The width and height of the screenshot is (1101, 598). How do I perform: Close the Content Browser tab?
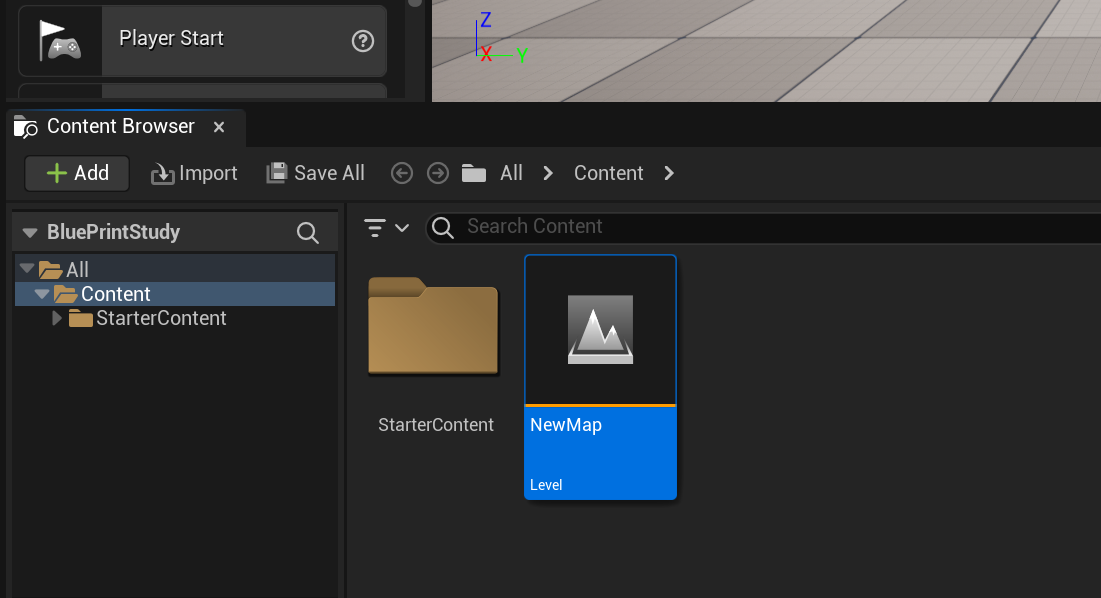pos(219,127)
